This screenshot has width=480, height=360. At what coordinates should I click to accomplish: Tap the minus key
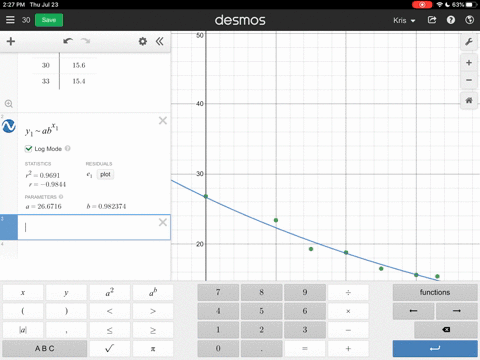tap(348, 330)
